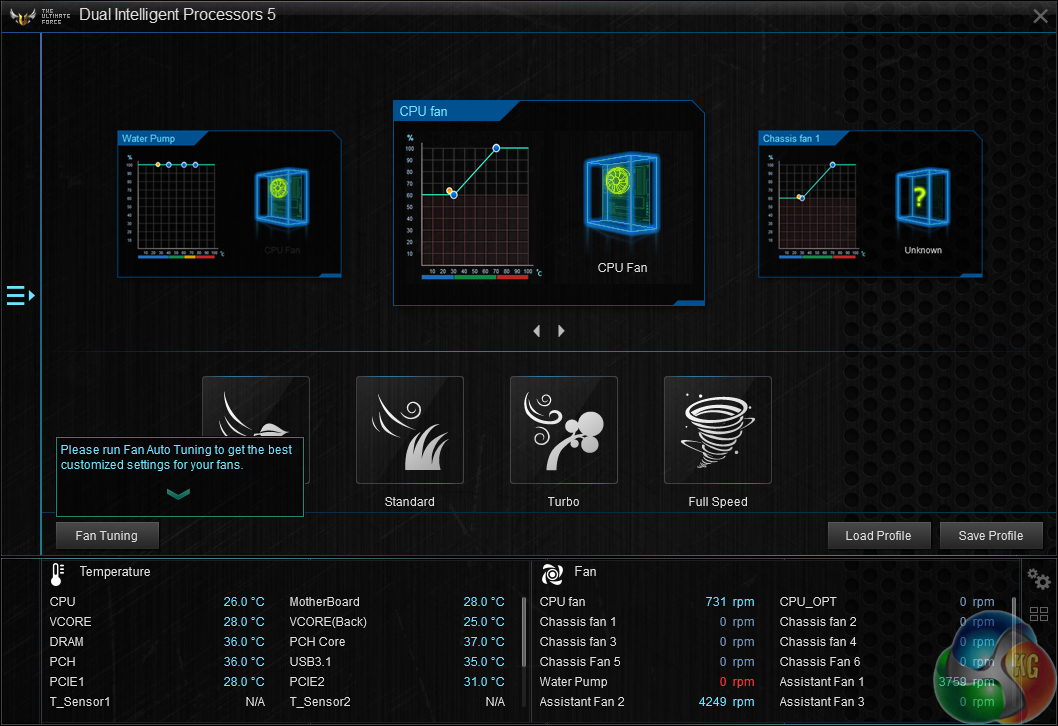Image resolution: width=1058 pixels, height=726 pixels.
Task: Click the Chassis fan 2 label
Action: coord(818,622)
